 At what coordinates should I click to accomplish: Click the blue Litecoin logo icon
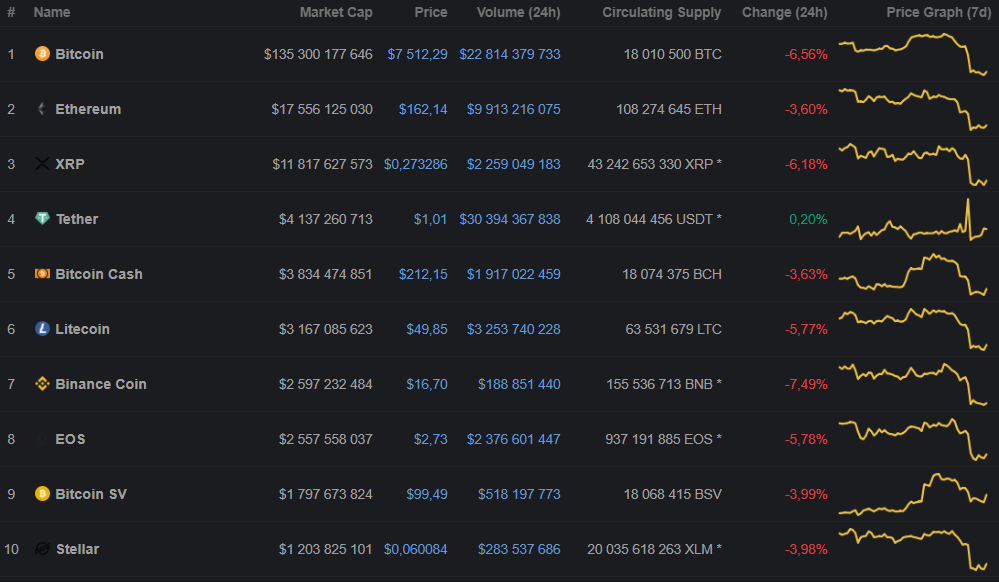coord(42,329)
